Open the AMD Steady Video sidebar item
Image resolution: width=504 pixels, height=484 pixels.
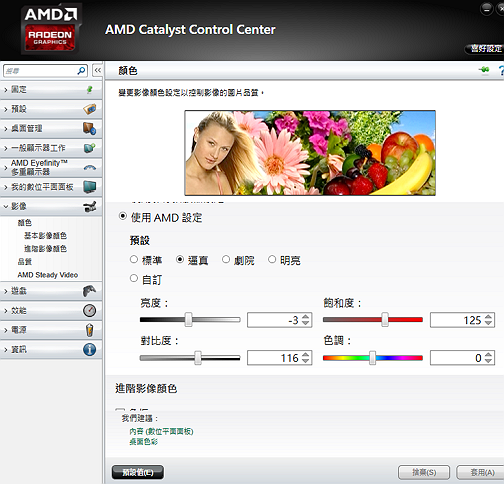(x=48, y=275)
